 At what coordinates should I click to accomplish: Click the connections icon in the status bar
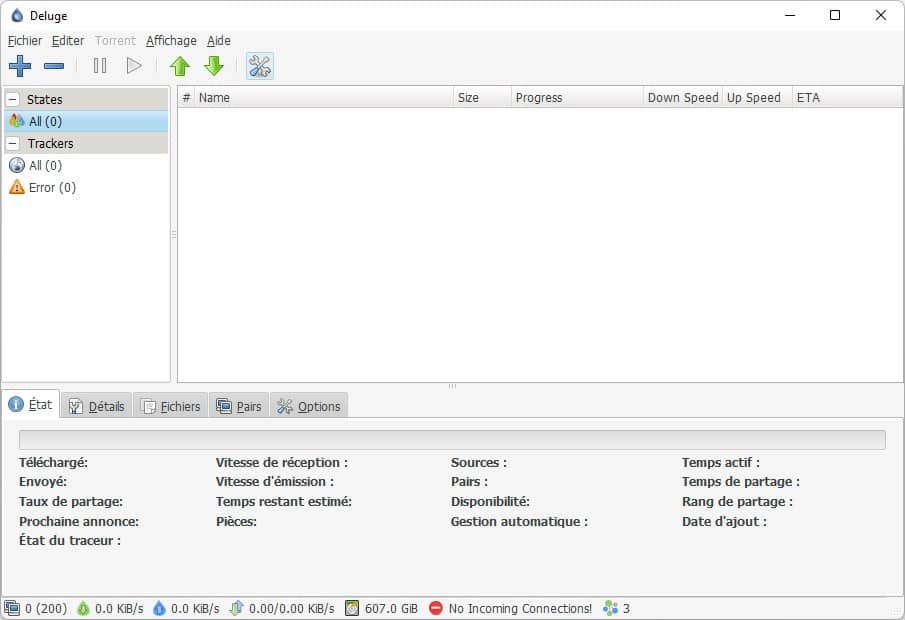point(12,608)
